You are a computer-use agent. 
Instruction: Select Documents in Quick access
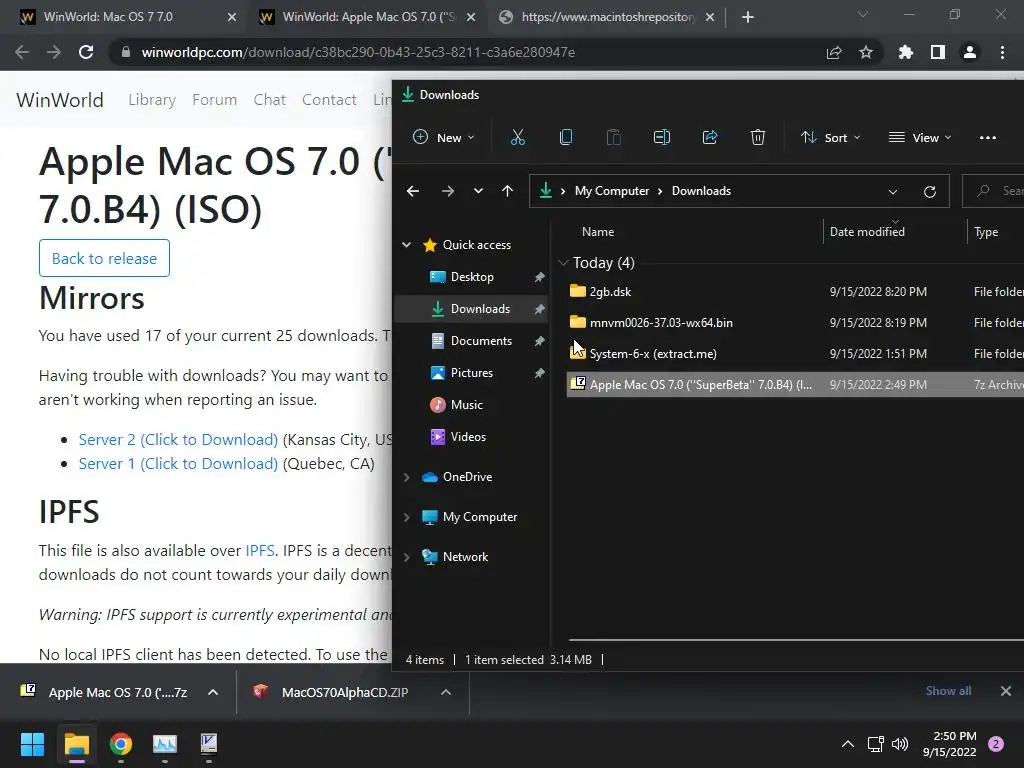(481, 341)
